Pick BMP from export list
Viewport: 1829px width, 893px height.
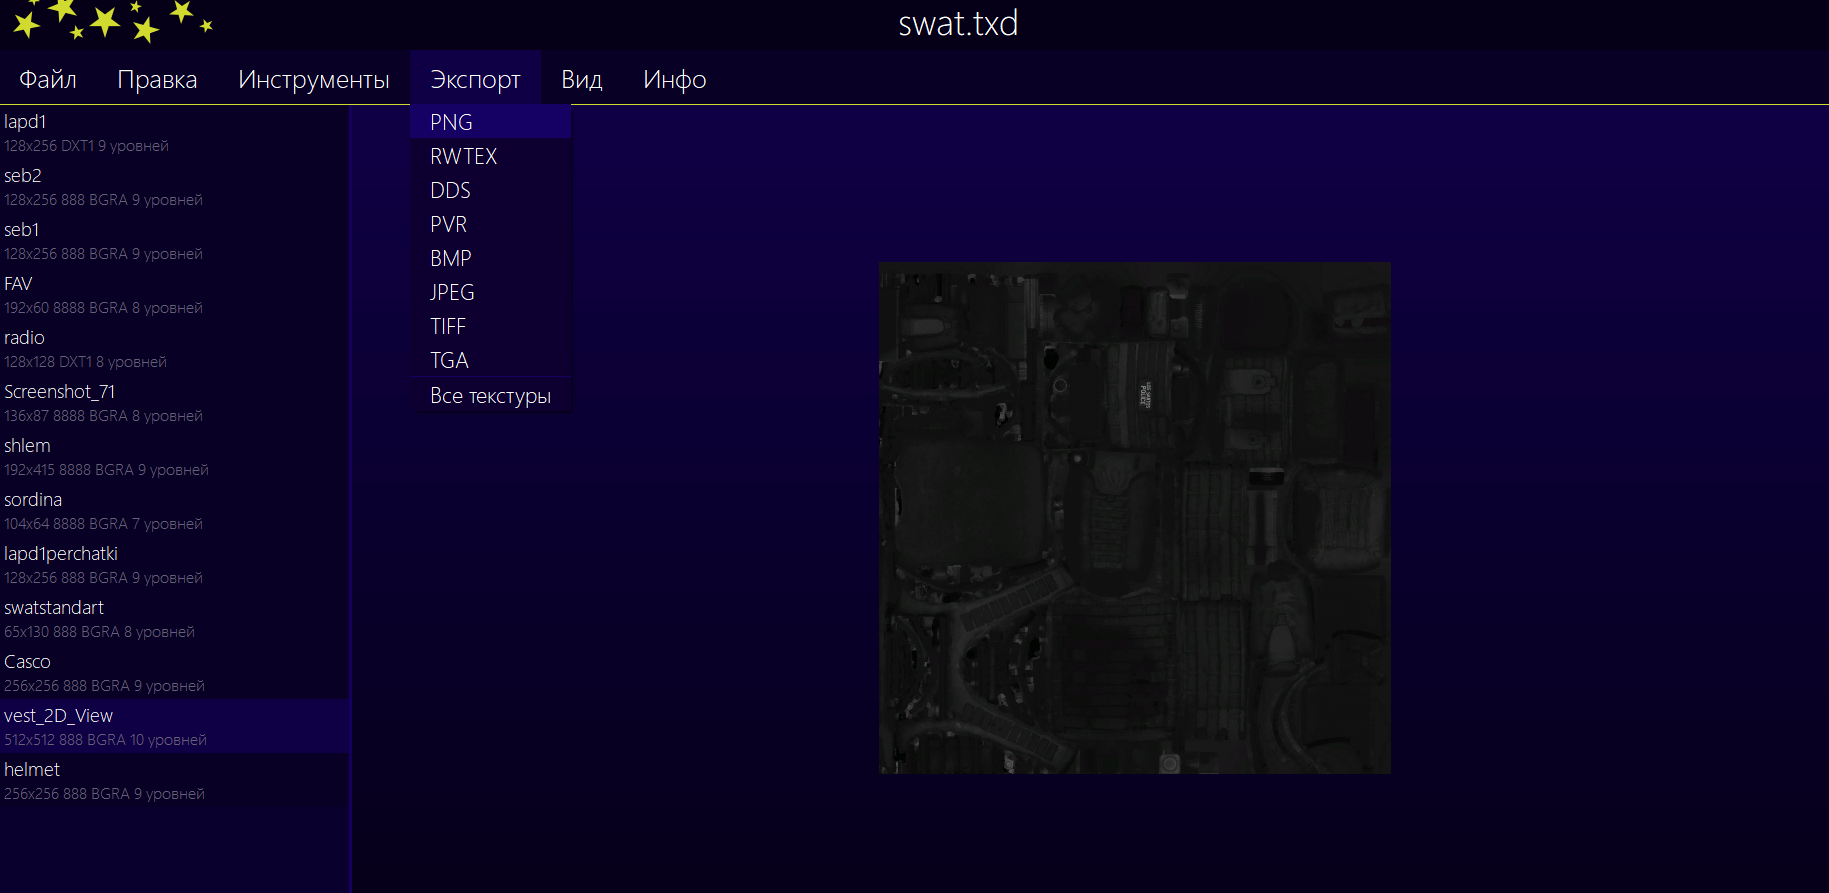point(450,258)
